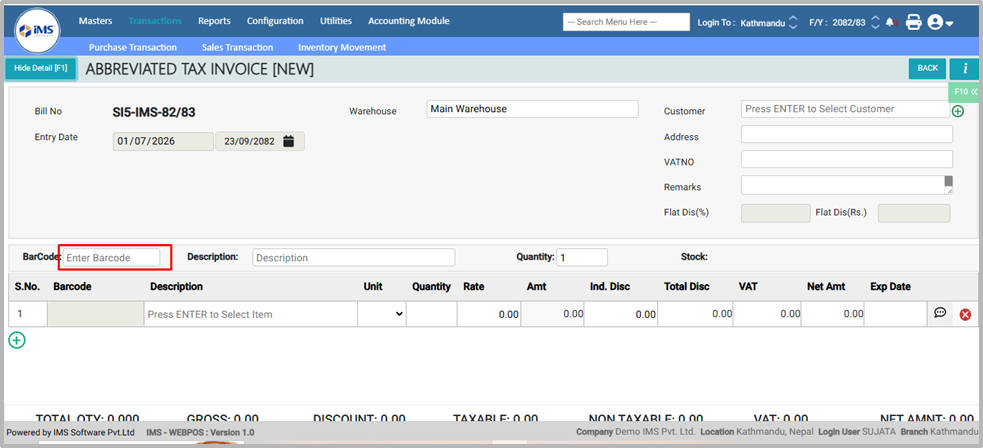The height and width of the screenshot is (448, 983).
Task: Delete row 1 with red X icon
Action: click(965, 314)
